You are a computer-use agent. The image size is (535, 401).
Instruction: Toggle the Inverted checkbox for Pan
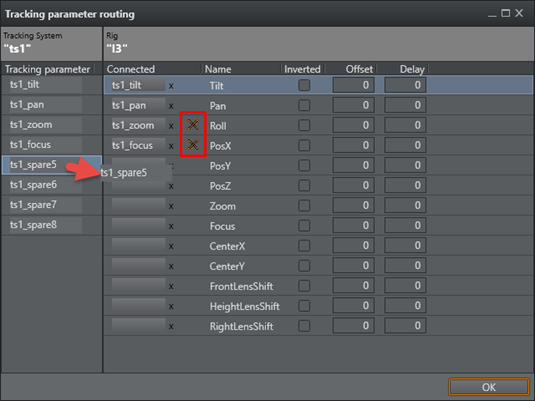[304, 105]
